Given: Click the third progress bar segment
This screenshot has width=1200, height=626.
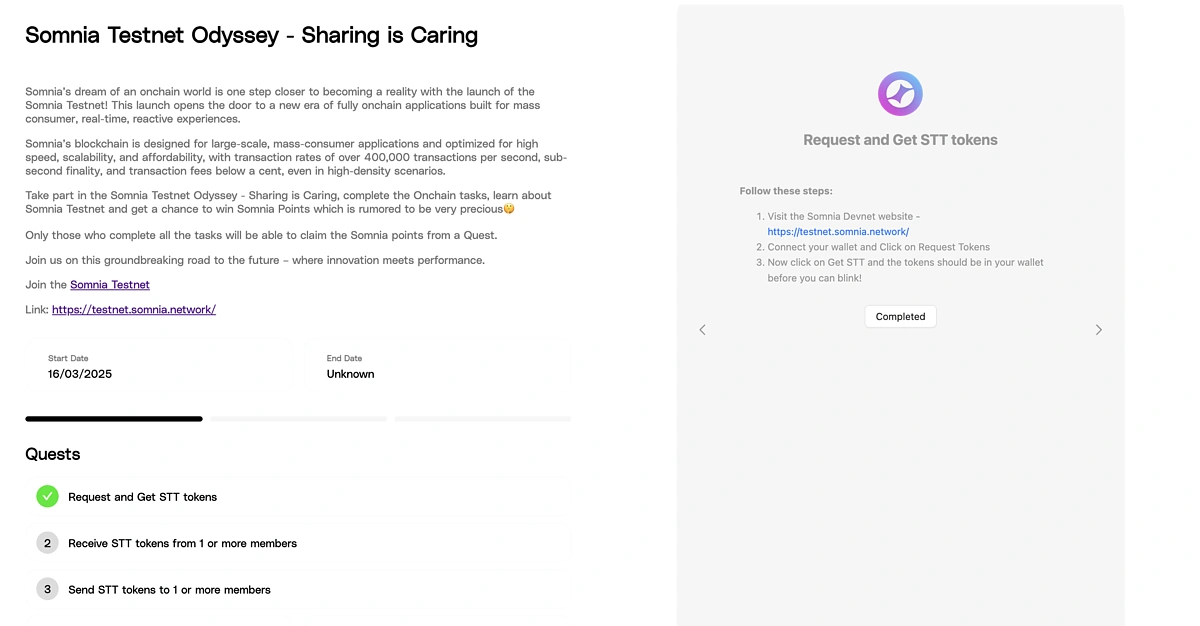Looking at the screenshot, I should pos(483,419).
